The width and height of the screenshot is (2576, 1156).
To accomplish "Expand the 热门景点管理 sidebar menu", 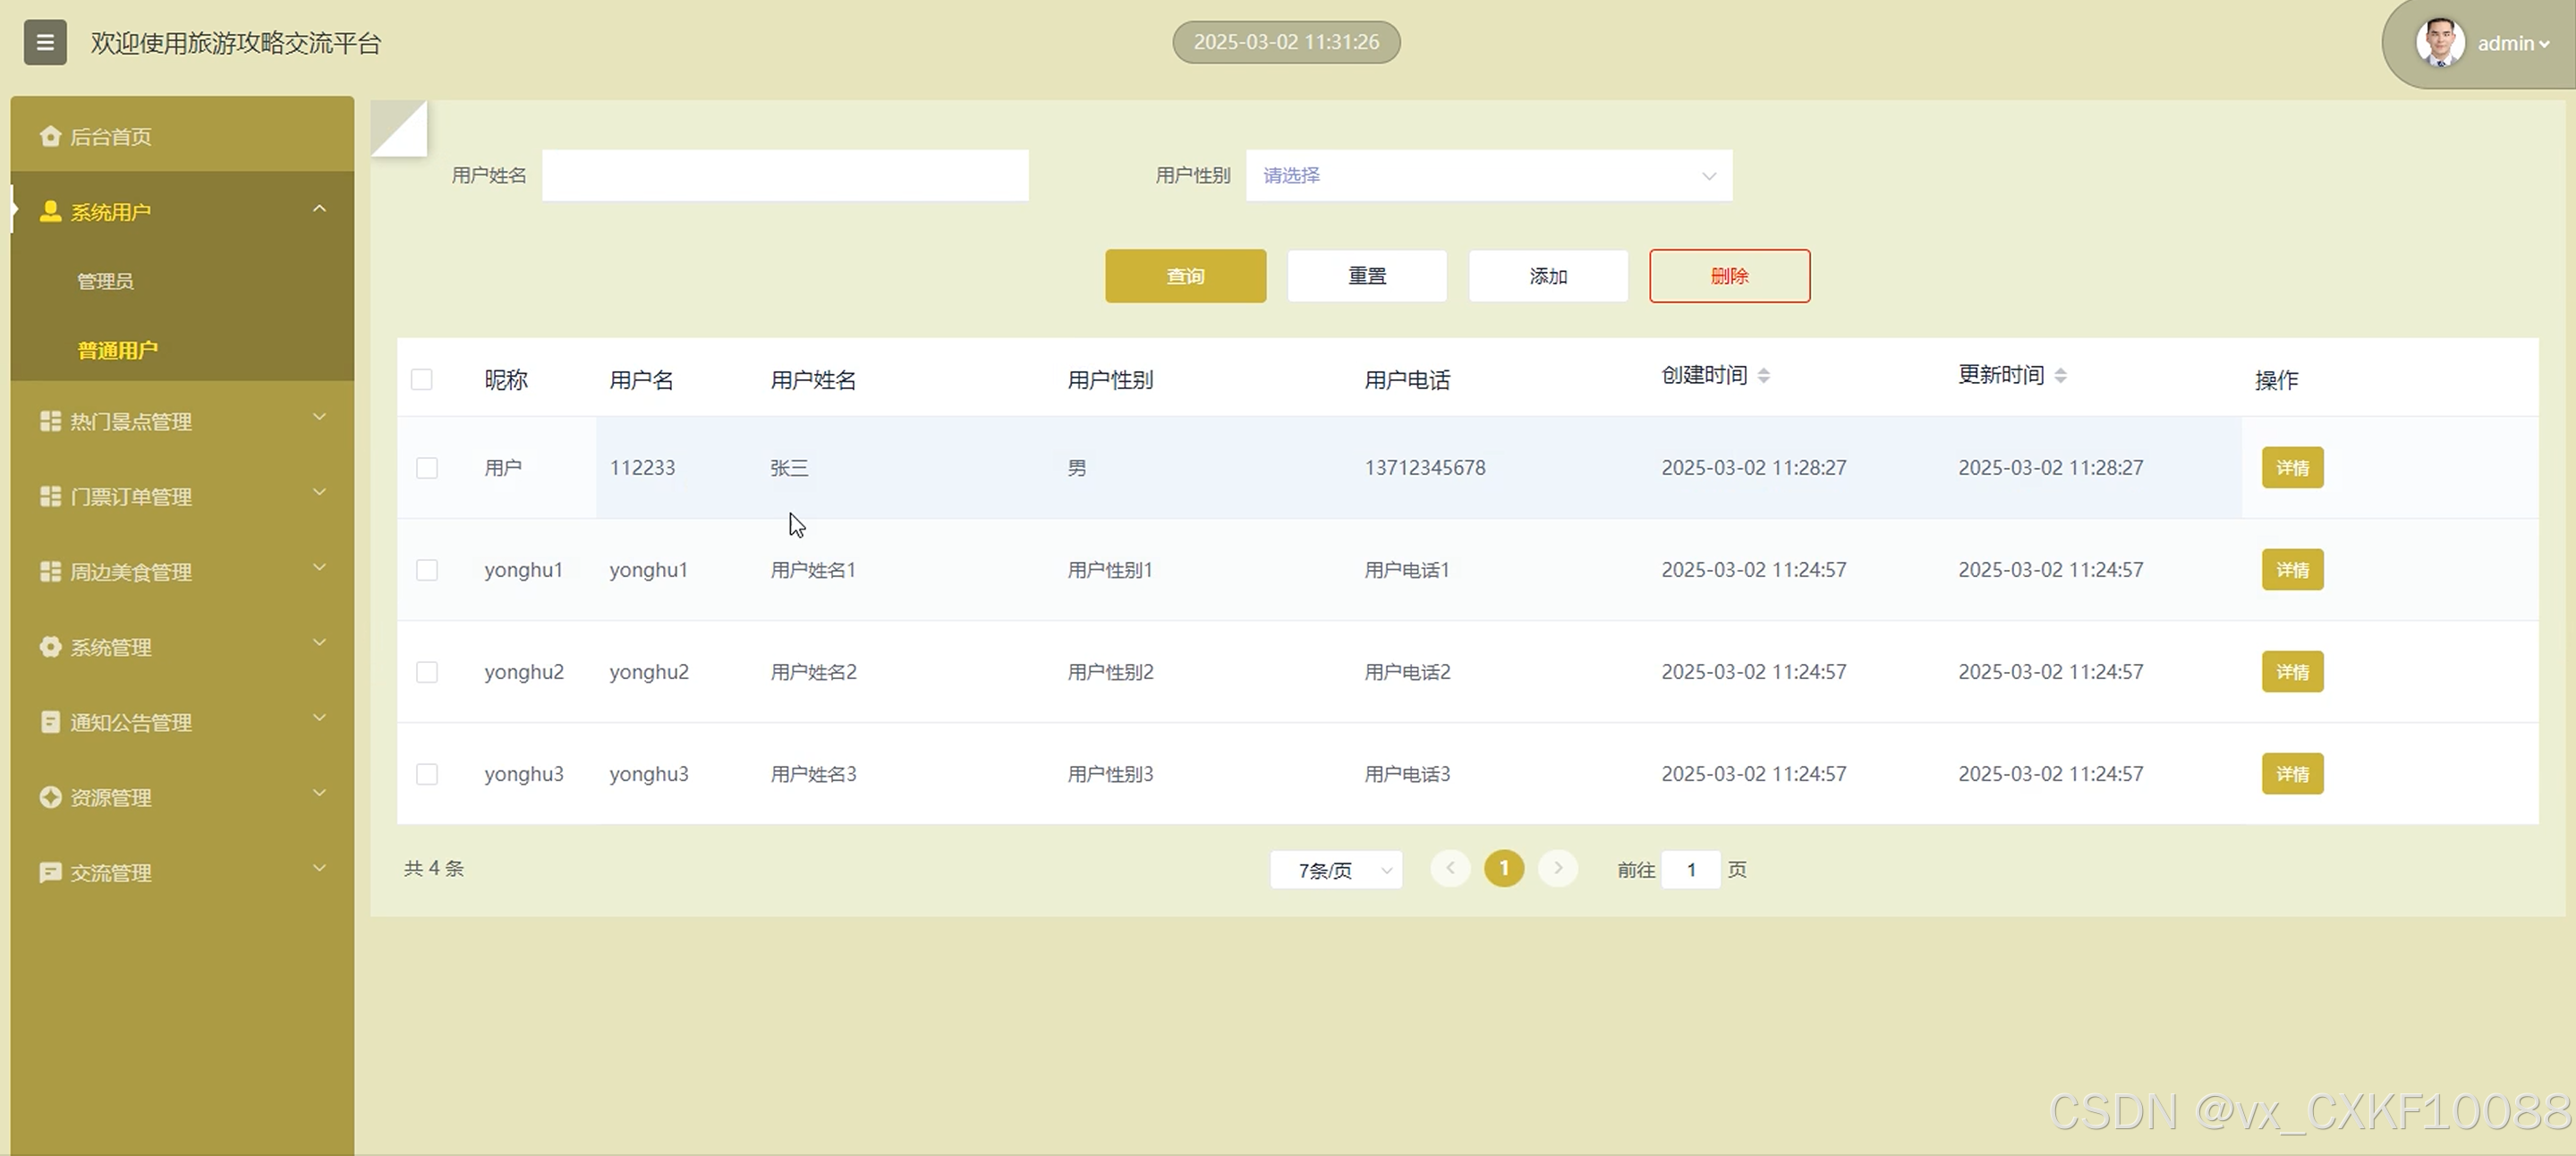I will 182,421.
